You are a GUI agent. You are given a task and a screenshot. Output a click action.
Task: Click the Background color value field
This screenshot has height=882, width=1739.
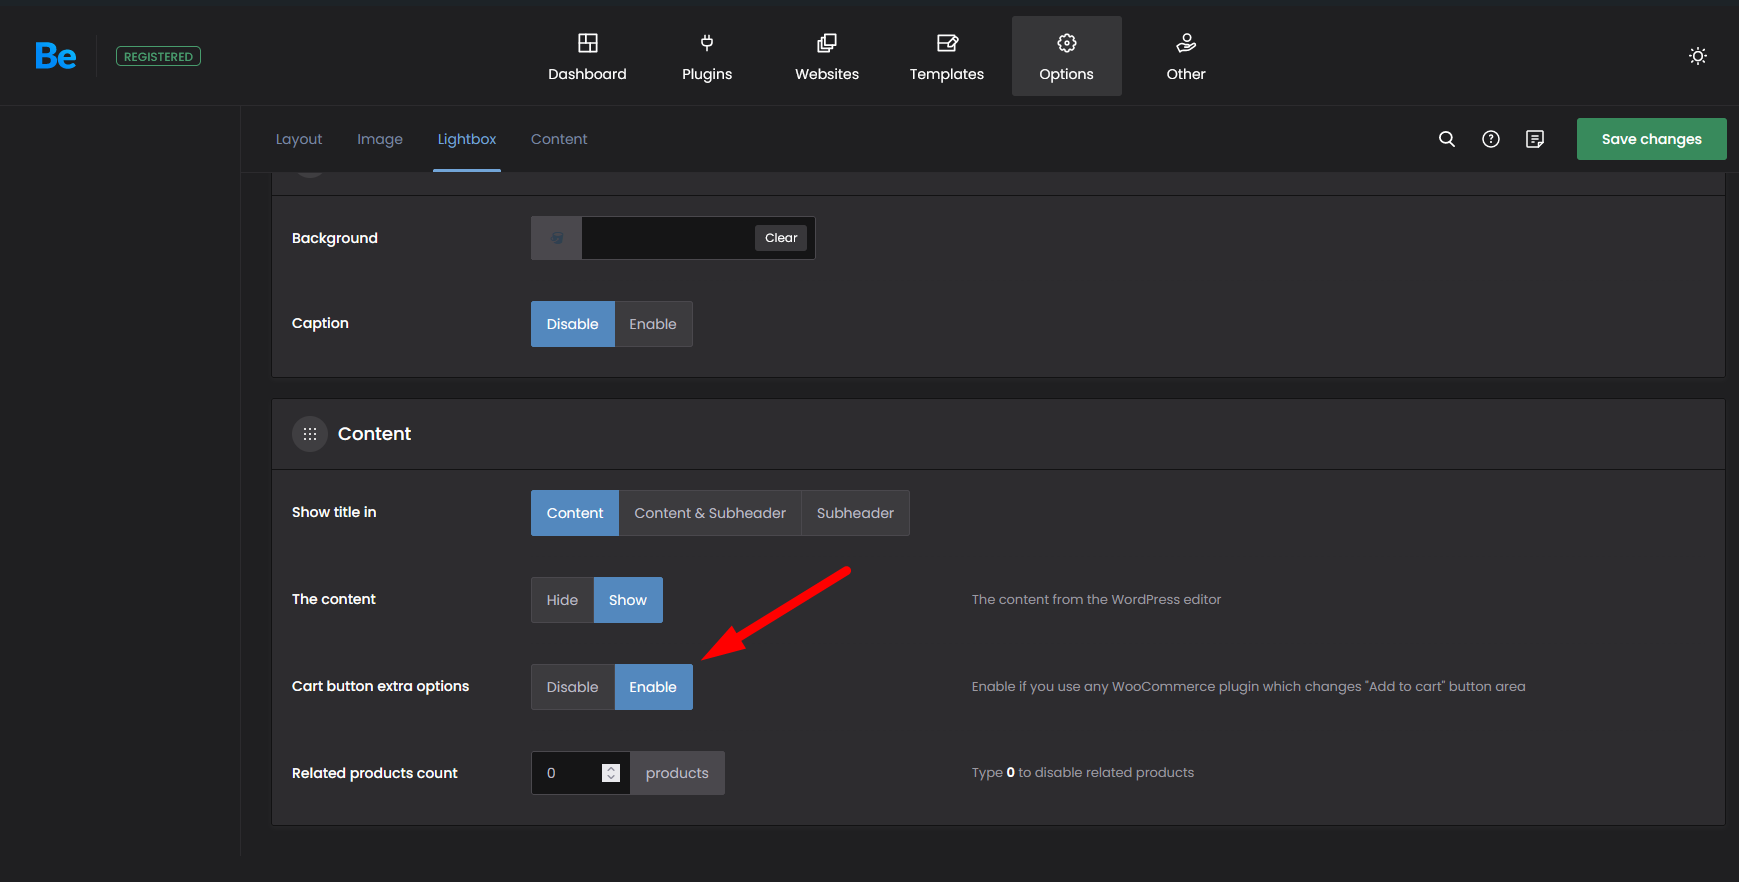pyautogui.click(x=667, y=238)
